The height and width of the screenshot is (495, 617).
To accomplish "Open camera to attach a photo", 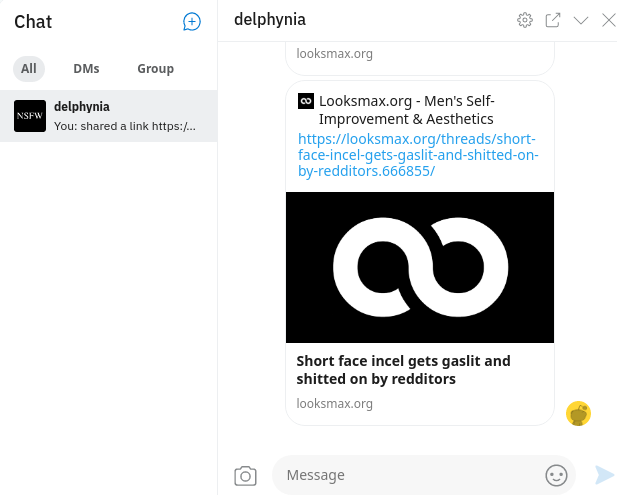I will click(245, 475).
